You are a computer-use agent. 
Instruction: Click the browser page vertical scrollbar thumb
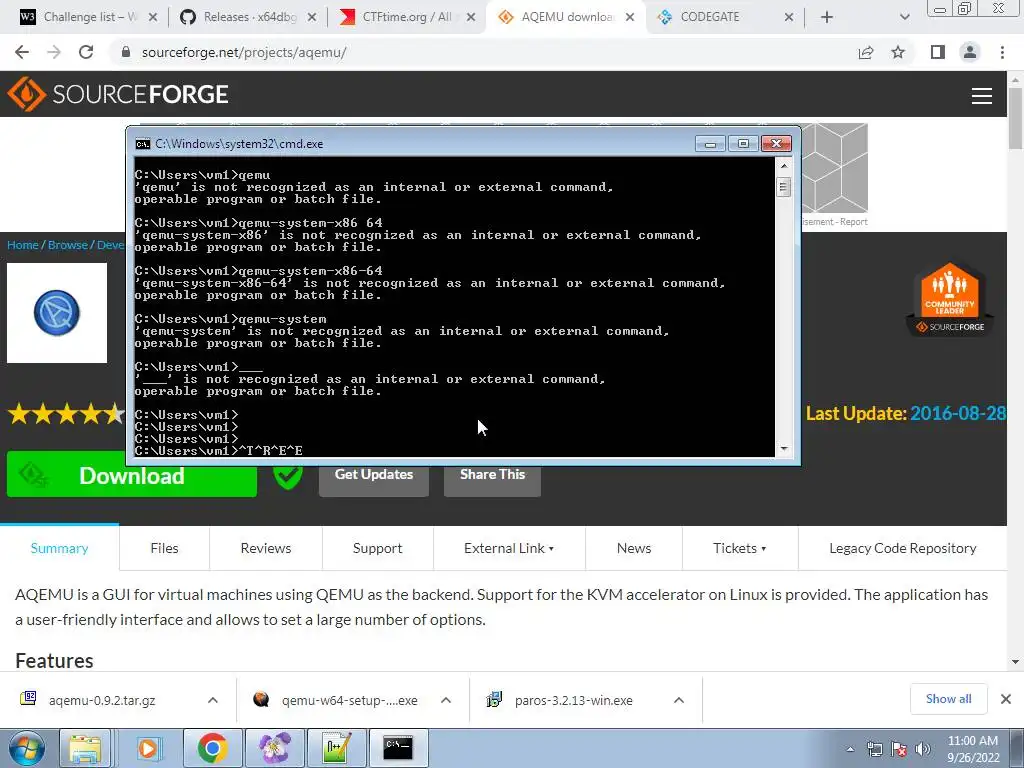pyautogui.click(x=1016, y=118)
